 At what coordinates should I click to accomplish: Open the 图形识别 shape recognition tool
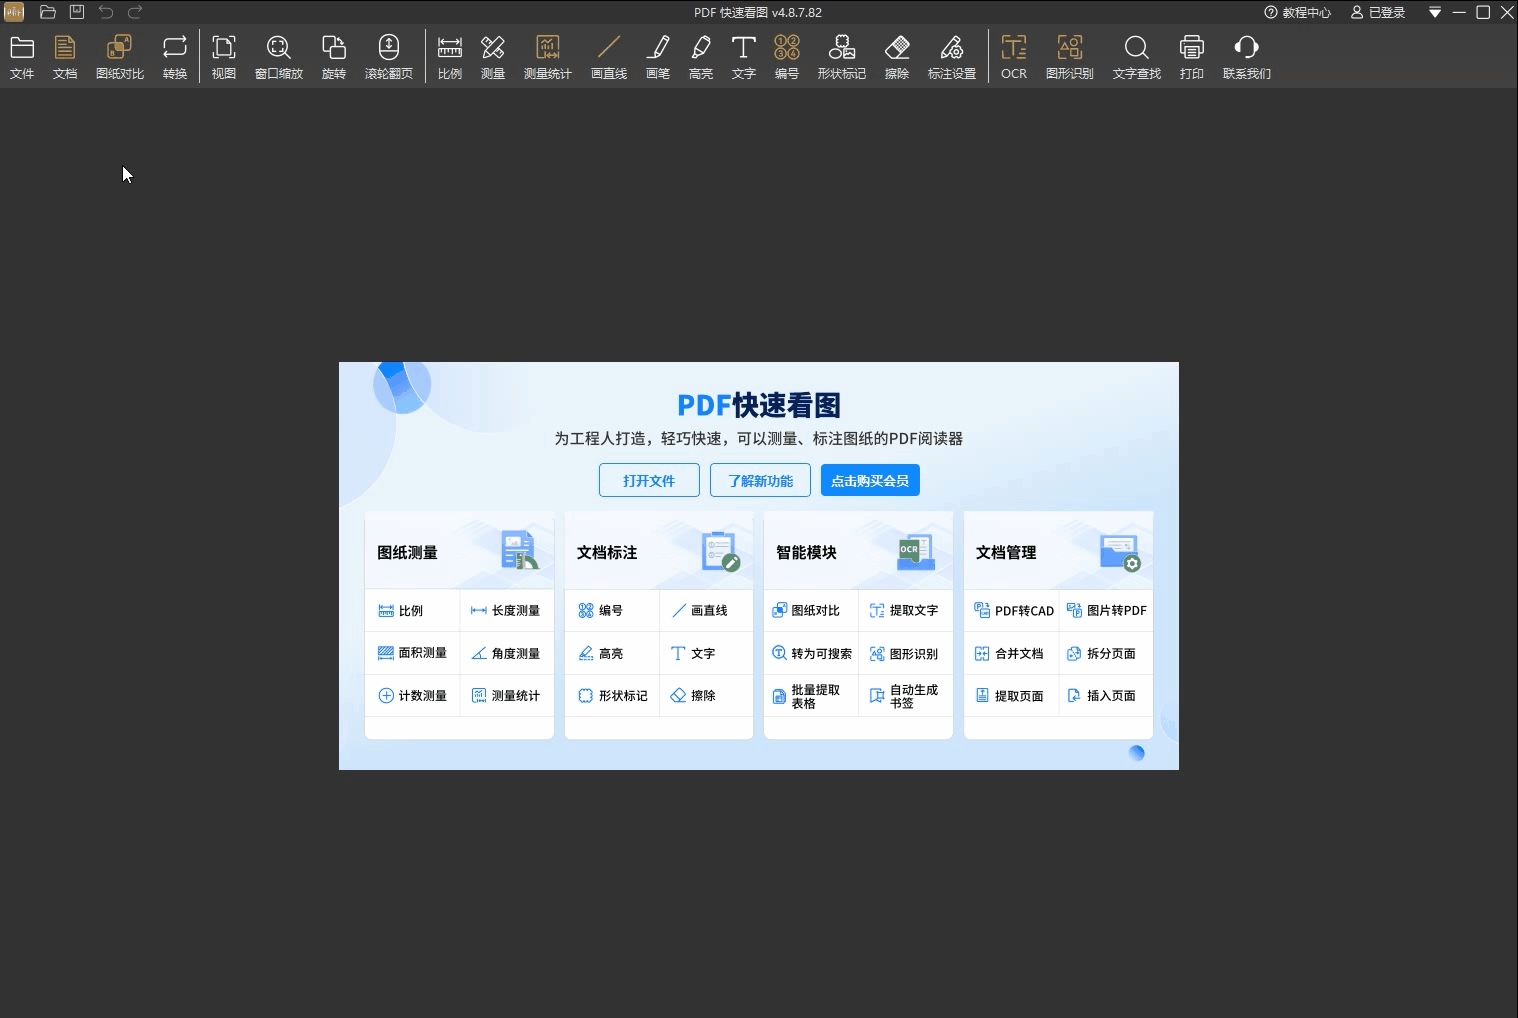1069,57
